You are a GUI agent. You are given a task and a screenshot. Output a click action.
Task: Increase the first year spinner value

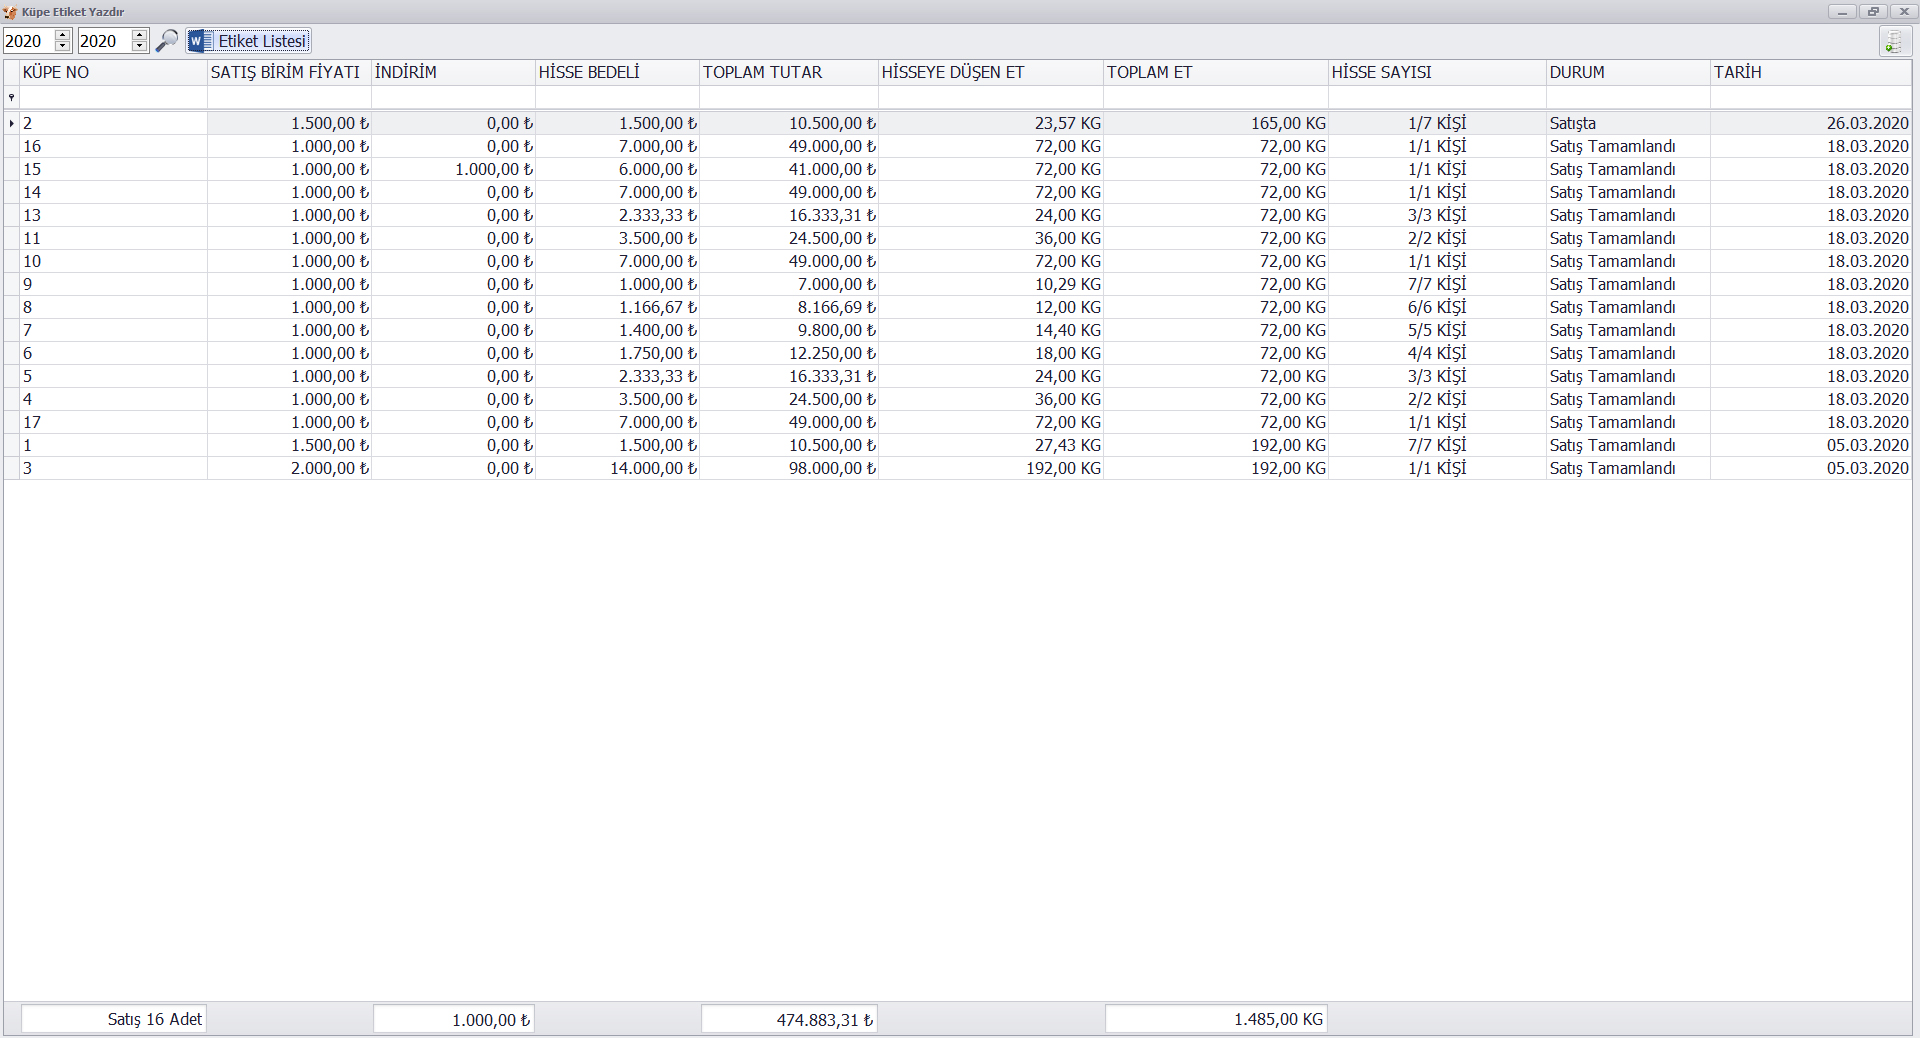click(63, 35)
